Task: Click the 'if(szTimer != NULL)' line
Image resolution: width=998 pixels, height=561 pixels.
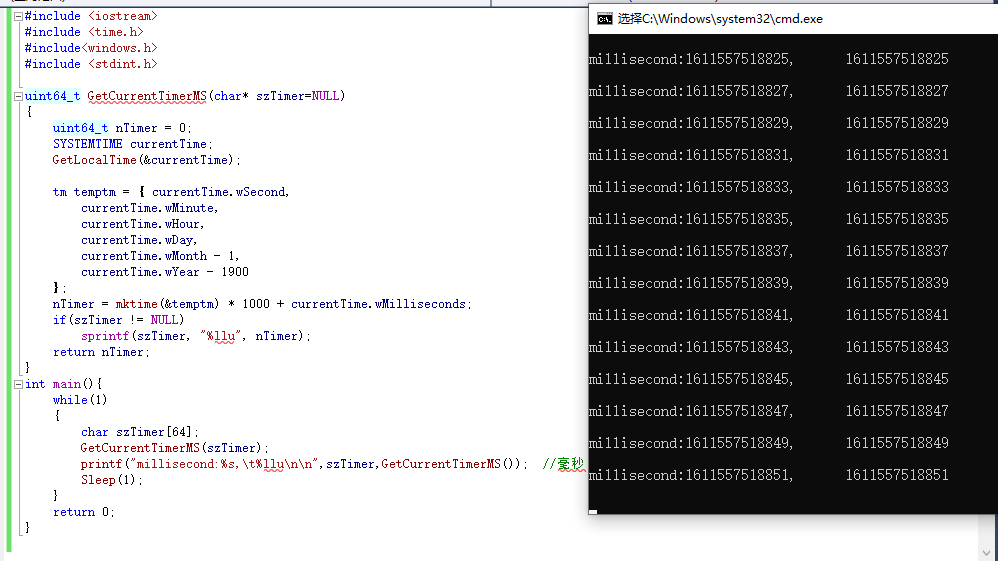Action: (x=118, y=320)
